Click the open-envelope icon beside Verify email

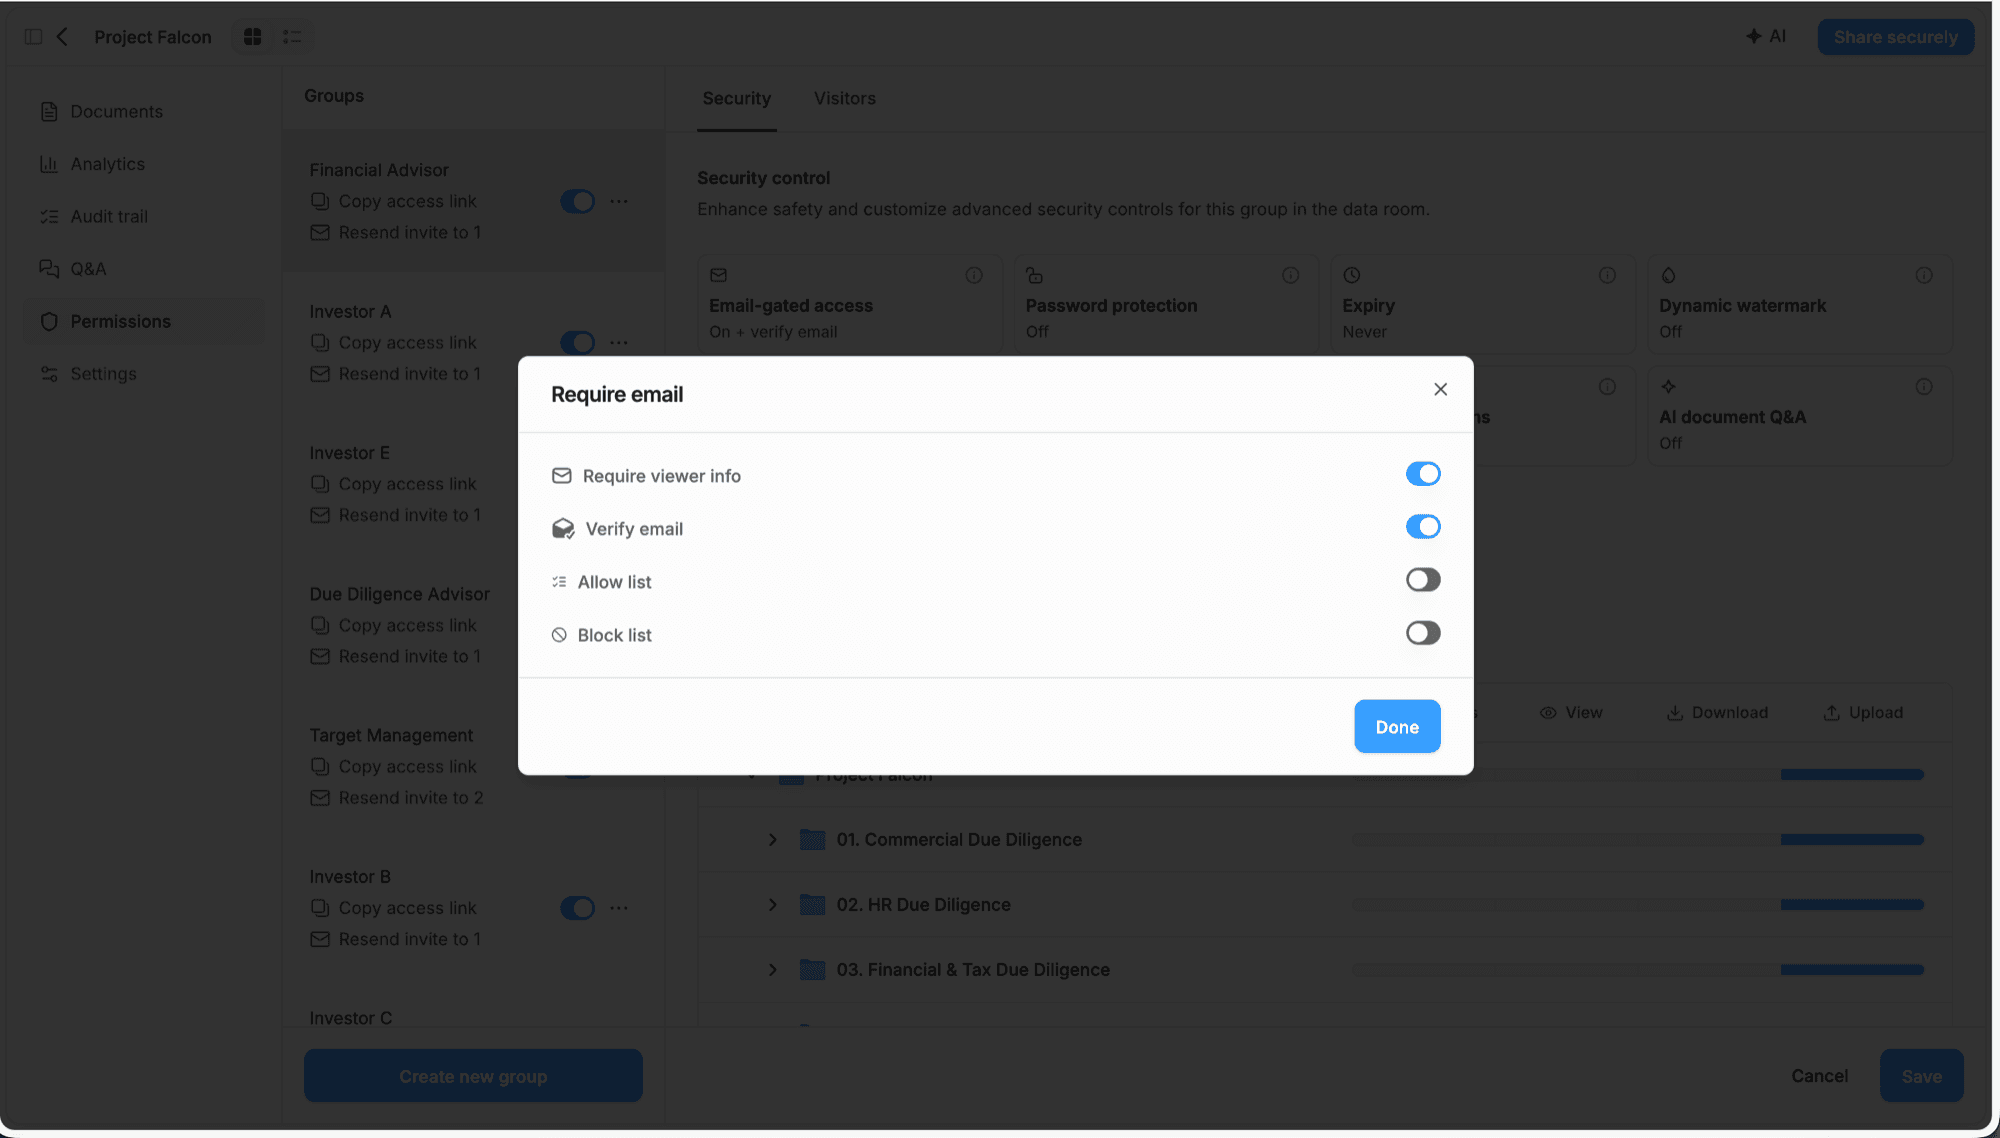pos(563,529)
